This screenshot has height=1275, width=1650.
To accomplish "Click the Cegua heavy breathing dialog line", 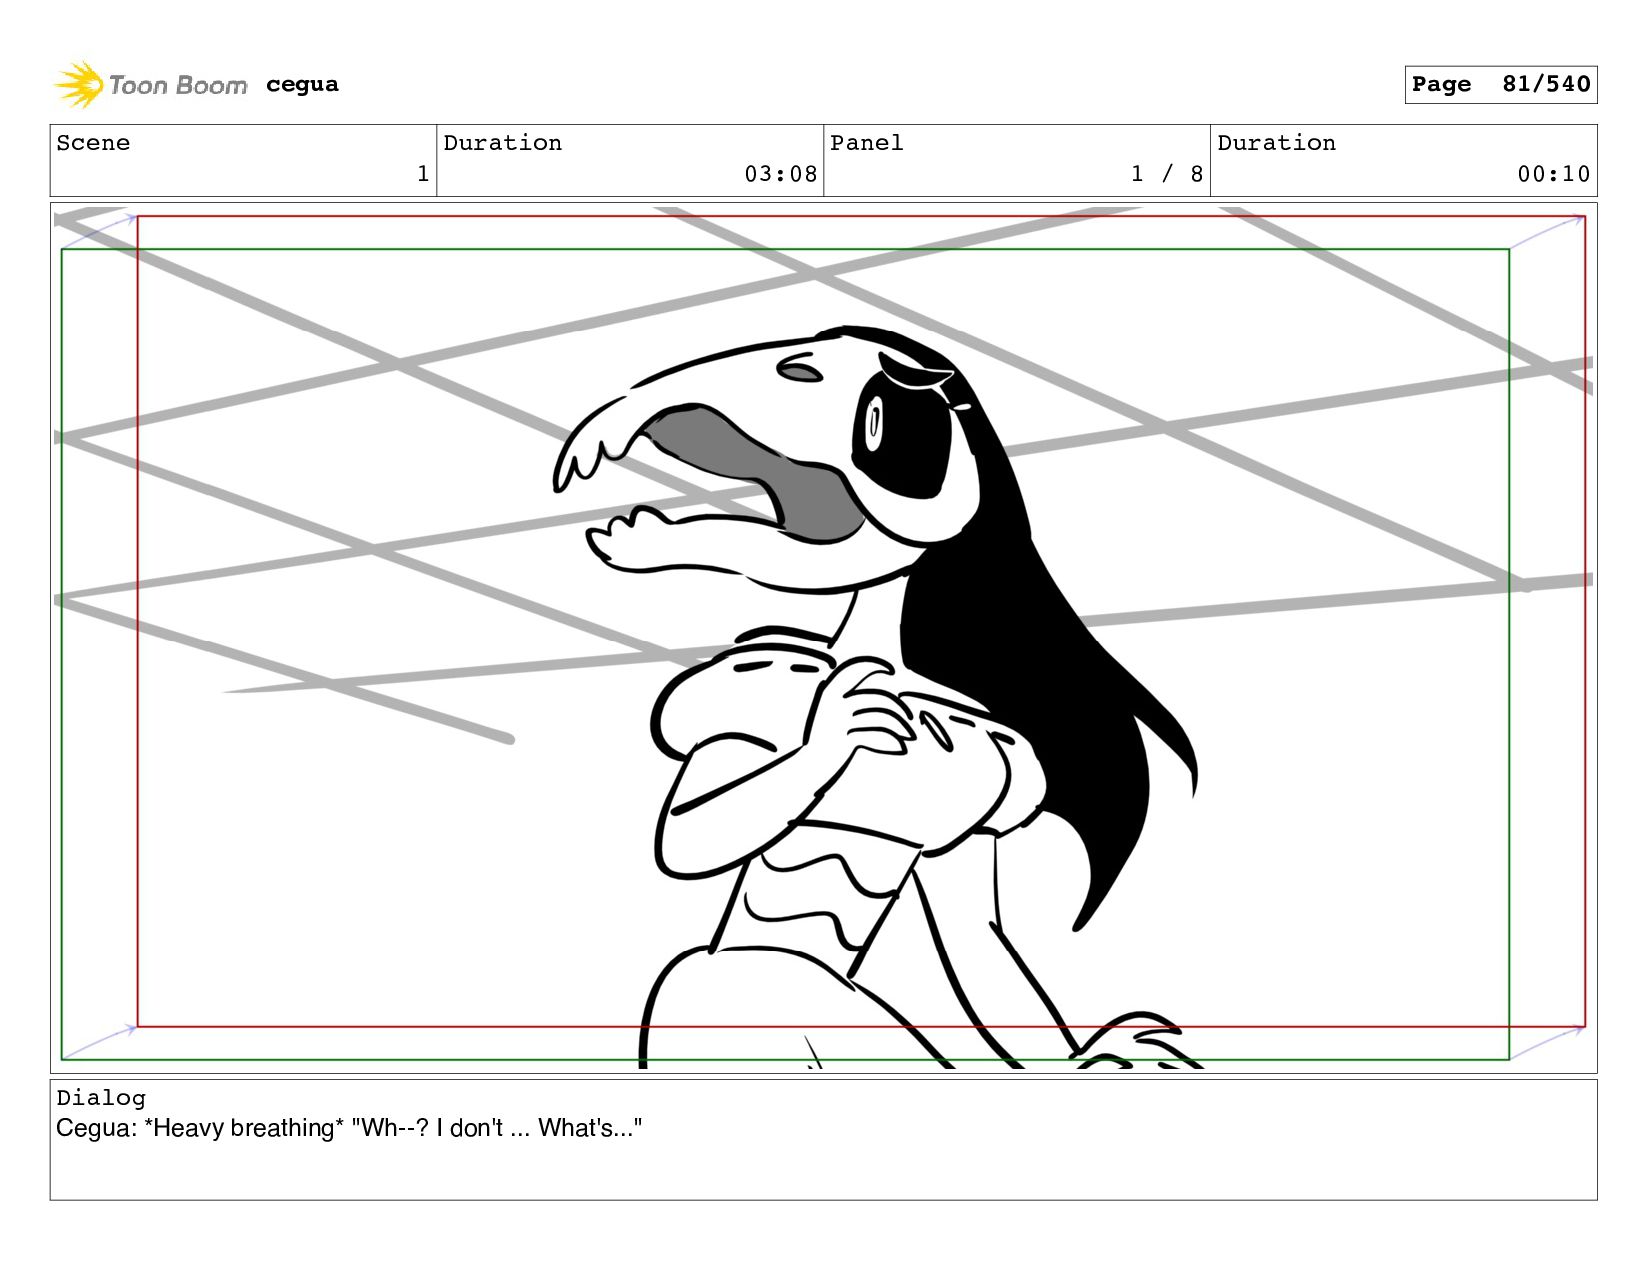I will tap(349, 1128).
